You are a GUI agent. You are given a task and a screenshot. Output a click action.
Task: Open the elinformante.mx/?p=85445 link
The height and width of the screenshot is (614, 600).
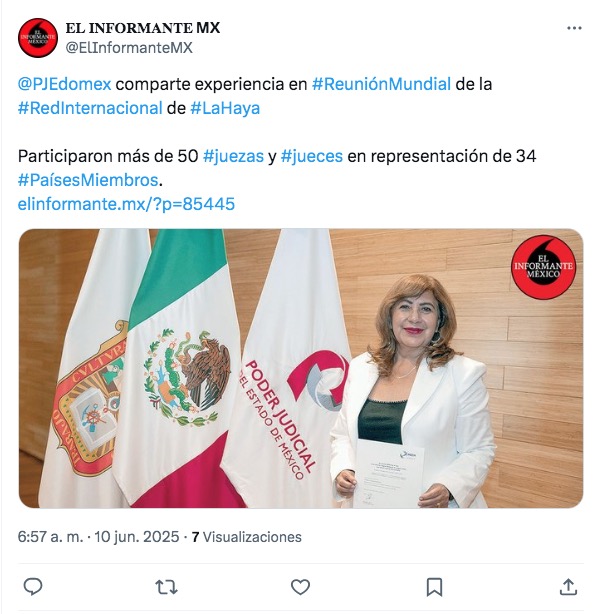[126, 204]
